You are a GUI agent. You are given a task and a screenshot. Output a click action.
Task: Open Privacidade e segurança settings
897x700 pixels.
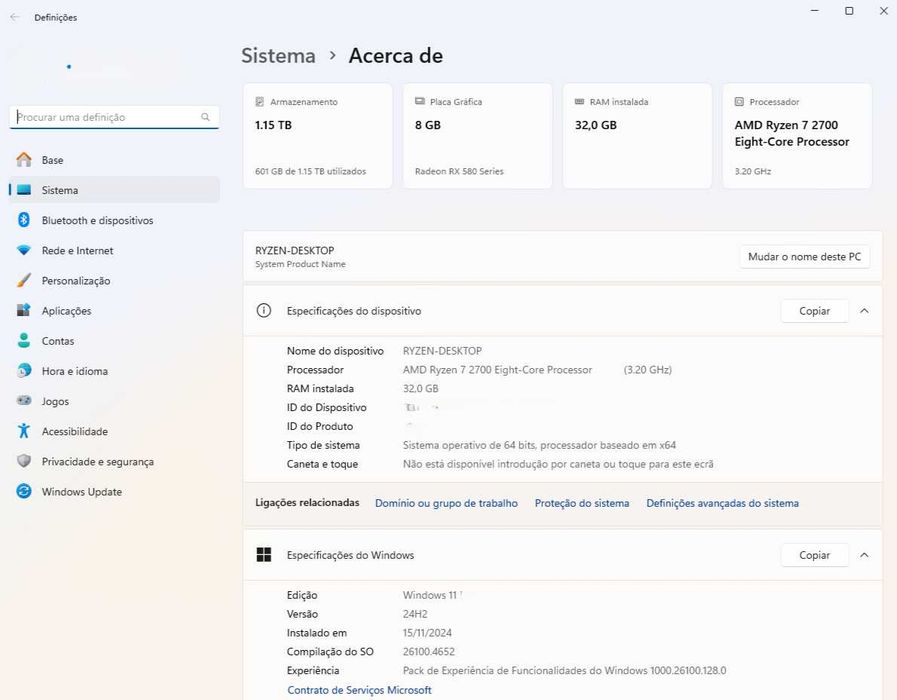[x=114, y=462]
